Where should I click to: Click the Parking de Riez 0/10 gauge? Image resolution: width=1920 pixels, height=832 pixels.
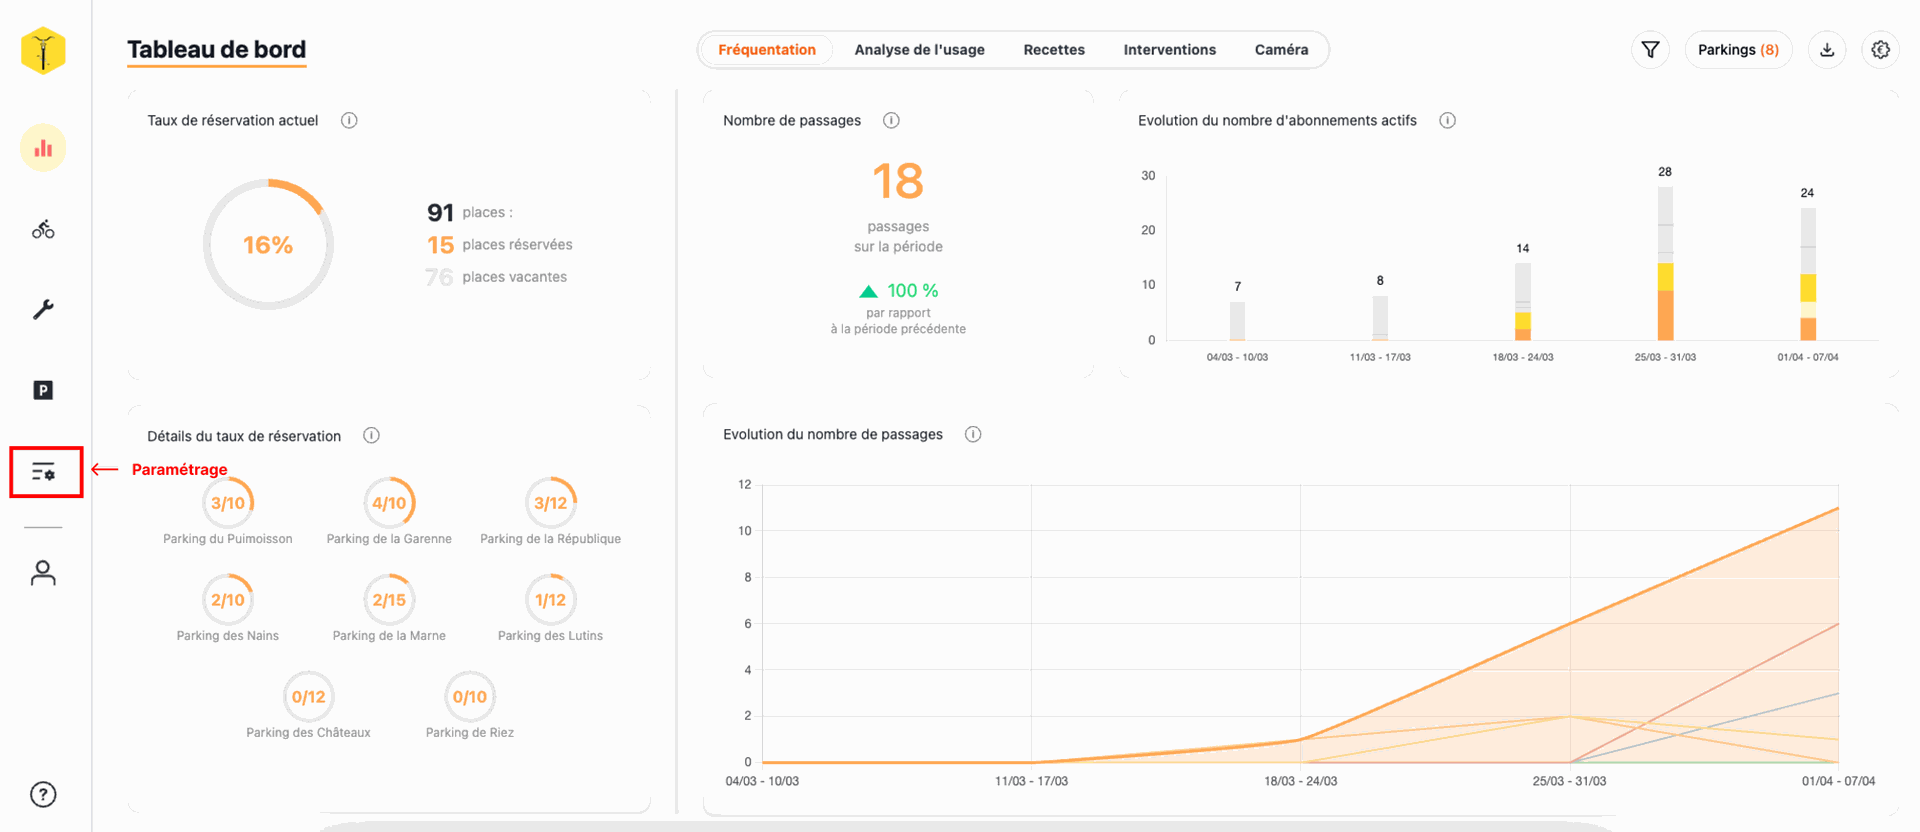click(x=470, y=697)
